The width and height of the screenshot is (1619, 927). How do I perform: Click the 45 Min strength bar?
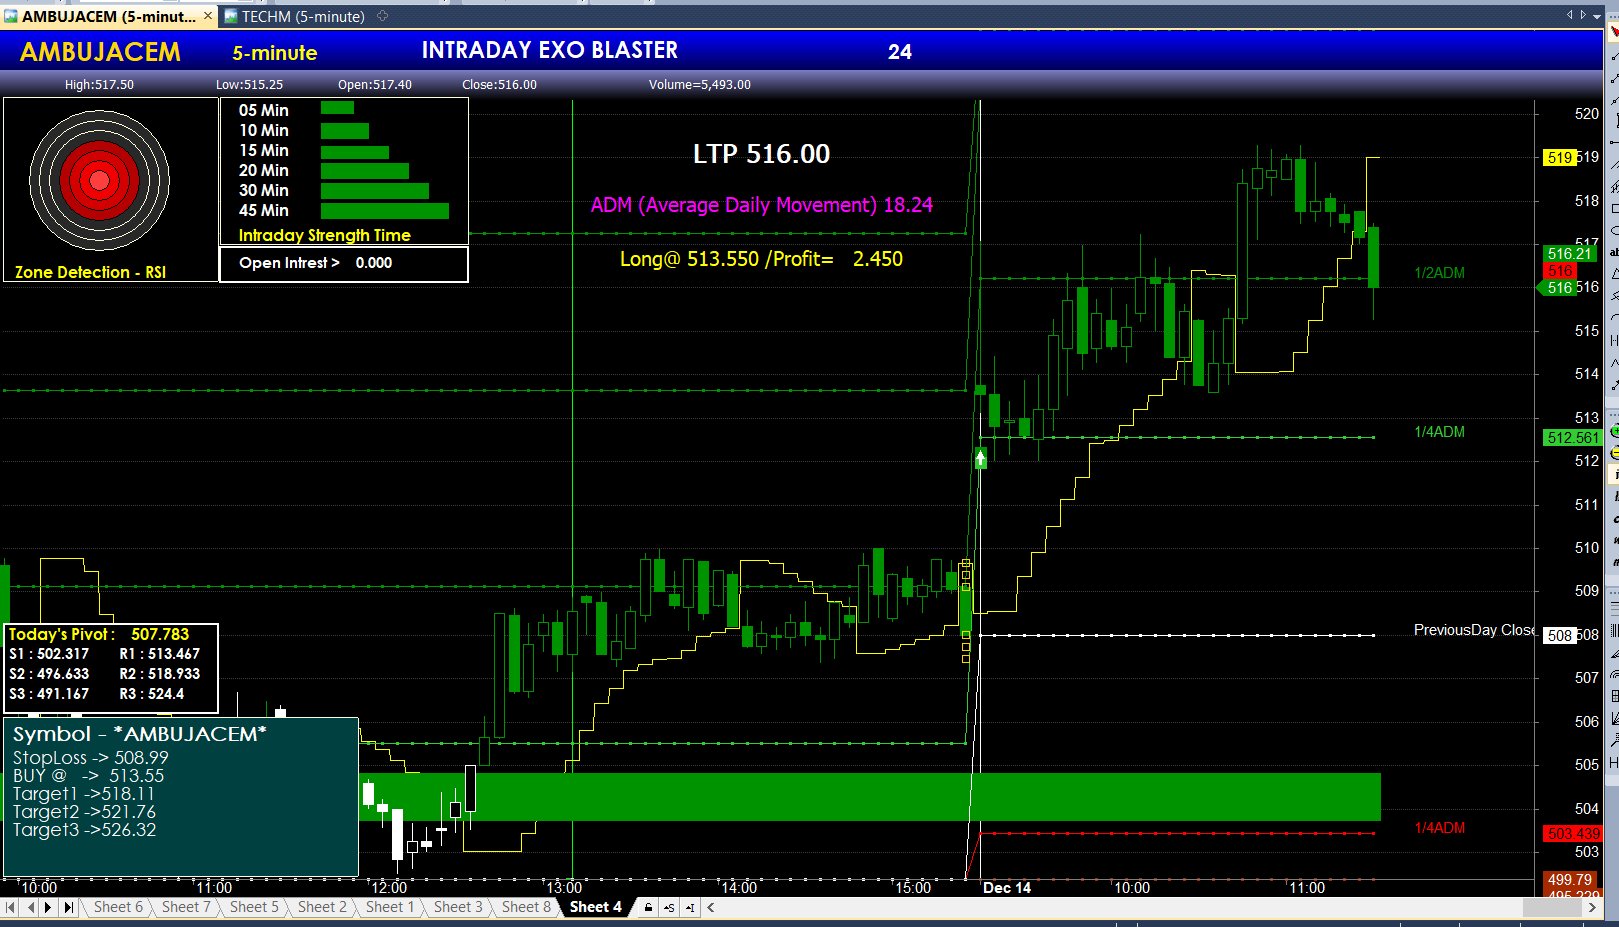click(385, 210)
